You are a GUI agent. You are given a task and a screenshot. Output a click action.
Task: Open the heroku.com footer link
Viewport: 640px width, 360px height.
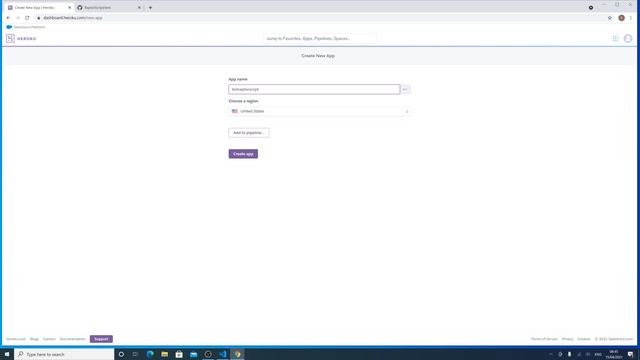[x=16, y=339]
